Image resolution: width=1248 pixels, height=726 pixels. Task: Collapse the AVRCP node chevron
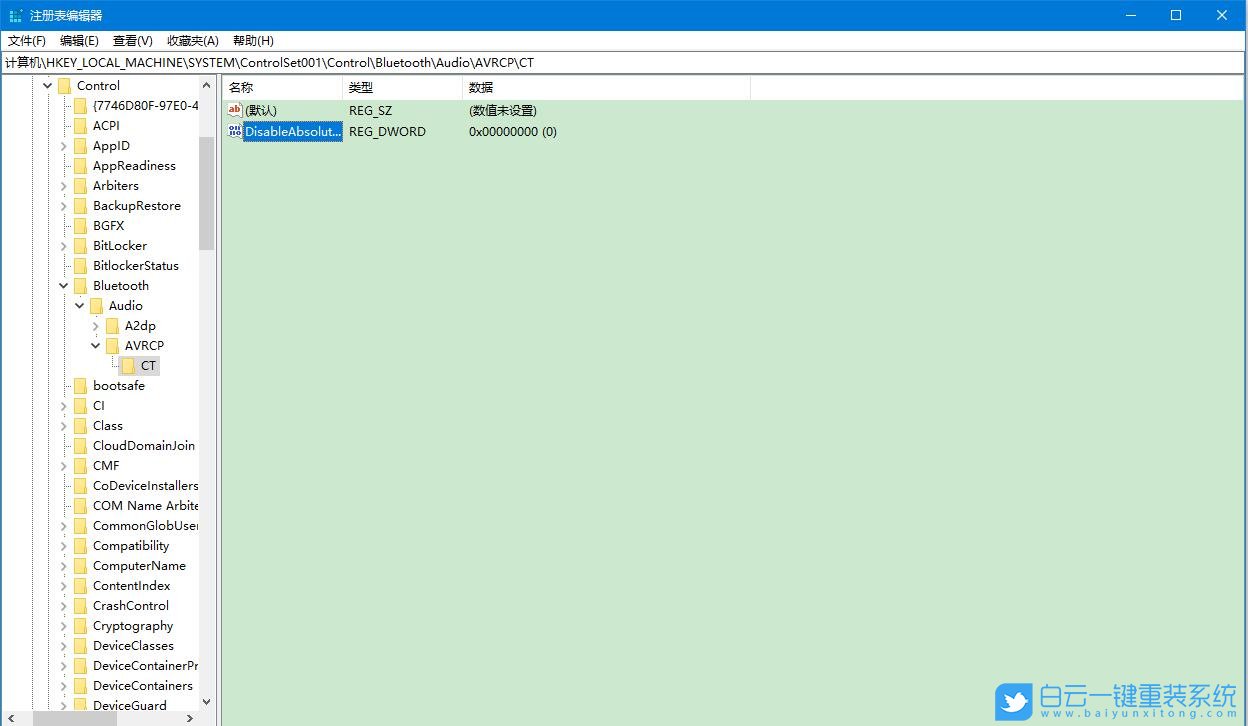click(x=94, y=345)
